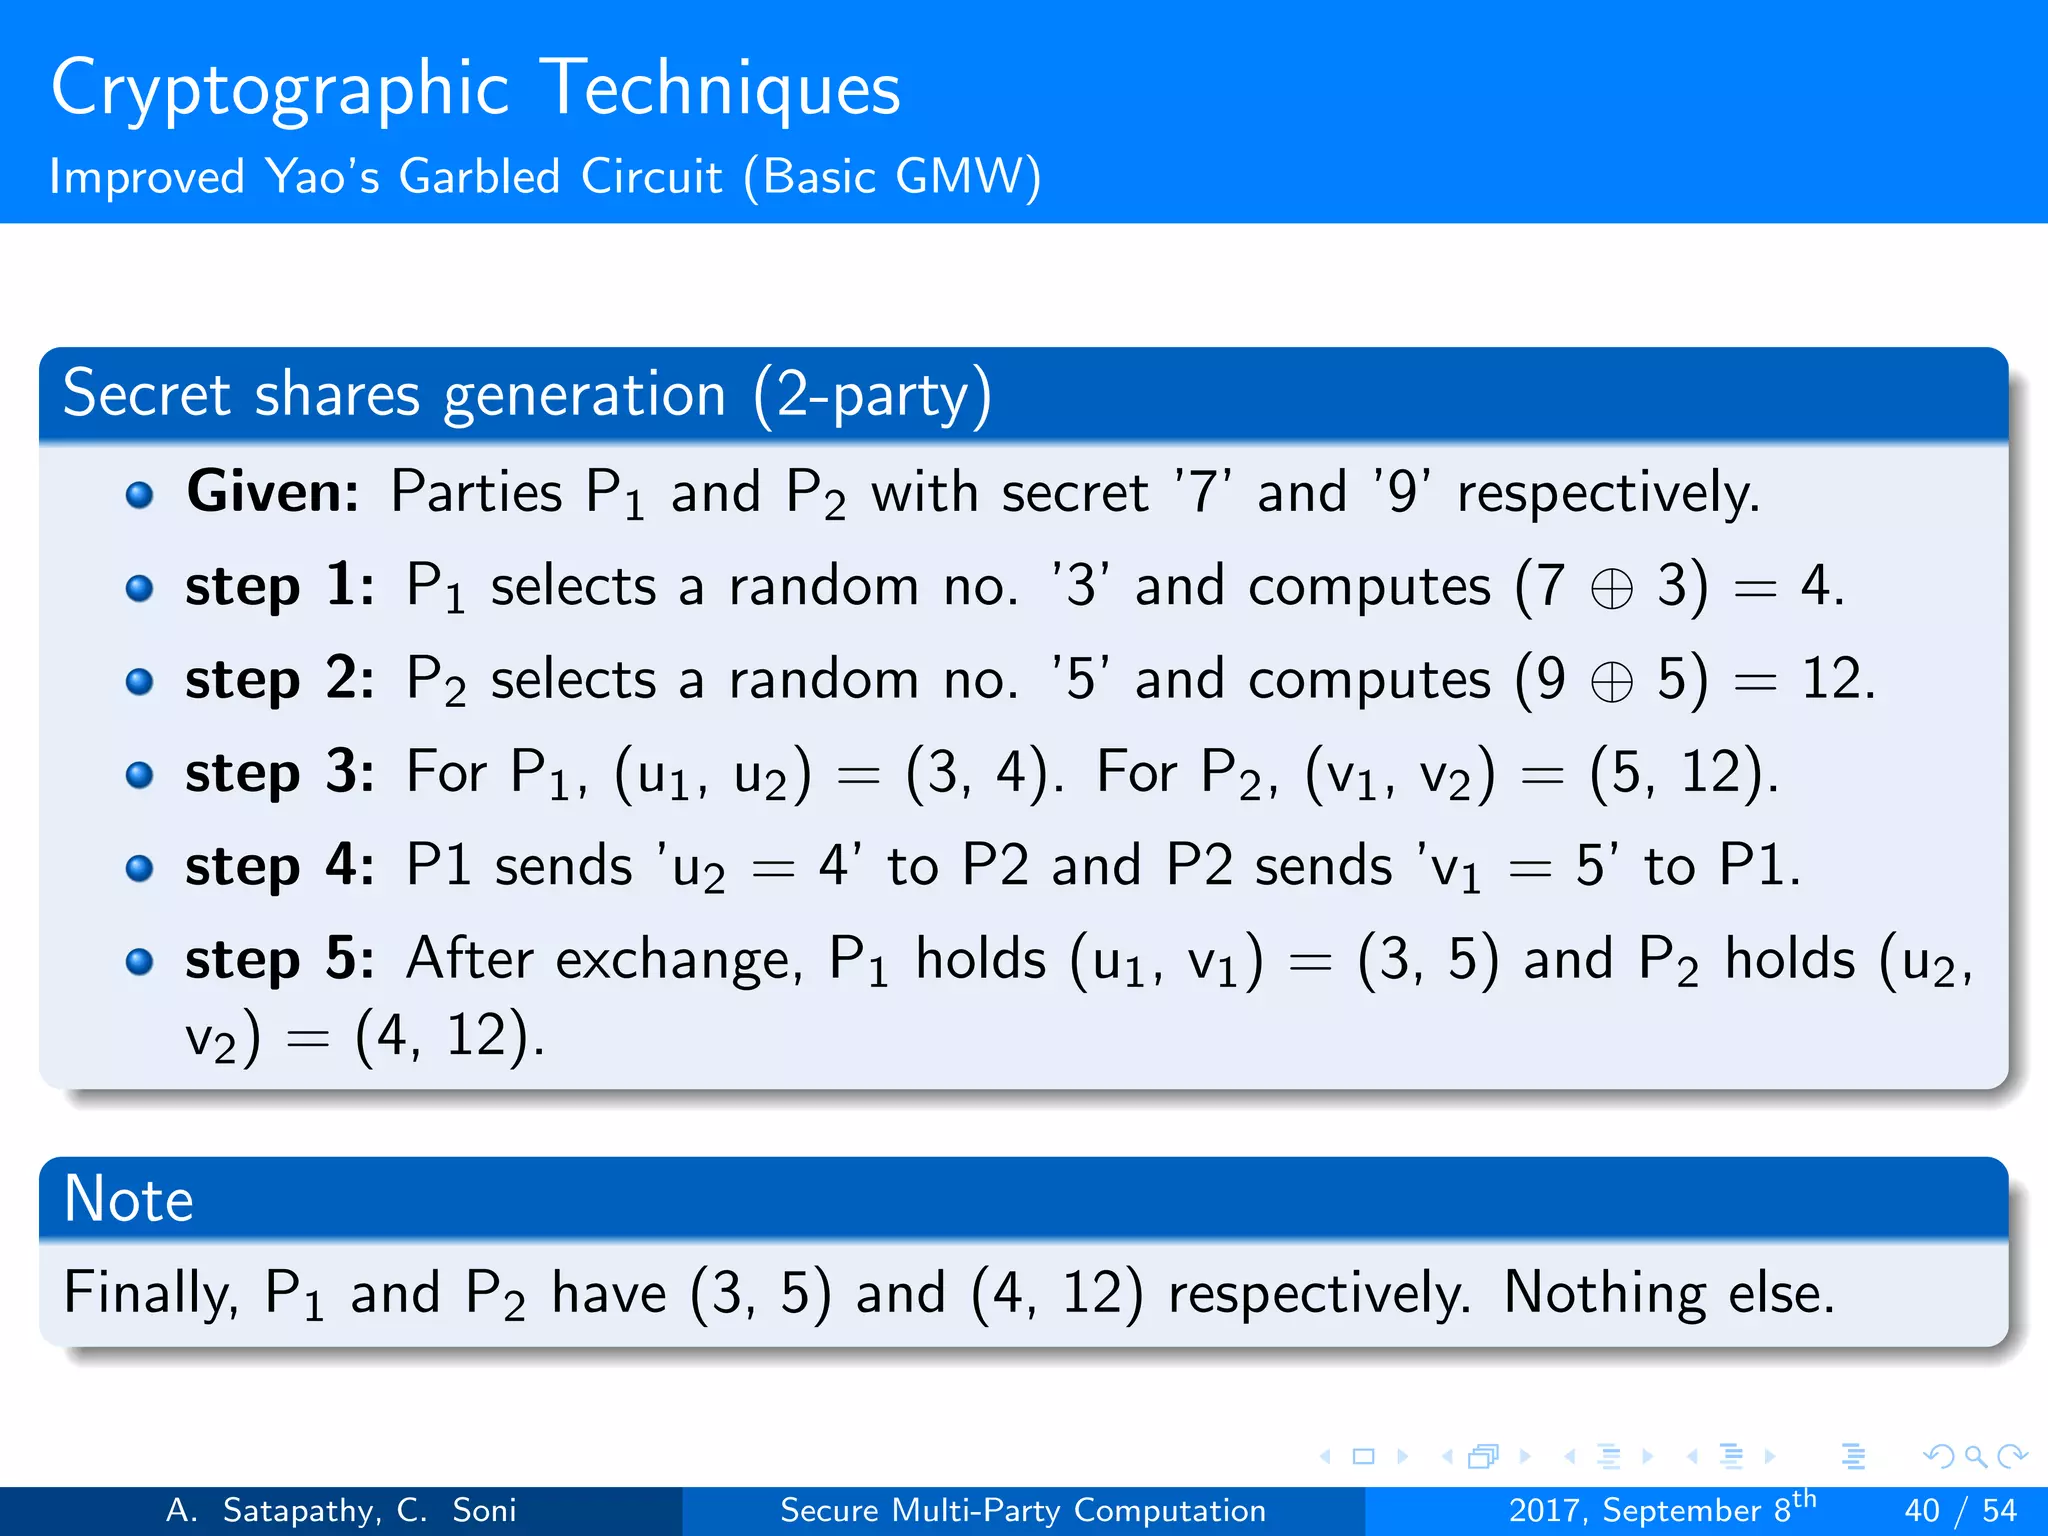Go to previous frame arrow
Viewport: 2048px width, 1536px height.
pyautogui.click(x=1447, y=1457)
